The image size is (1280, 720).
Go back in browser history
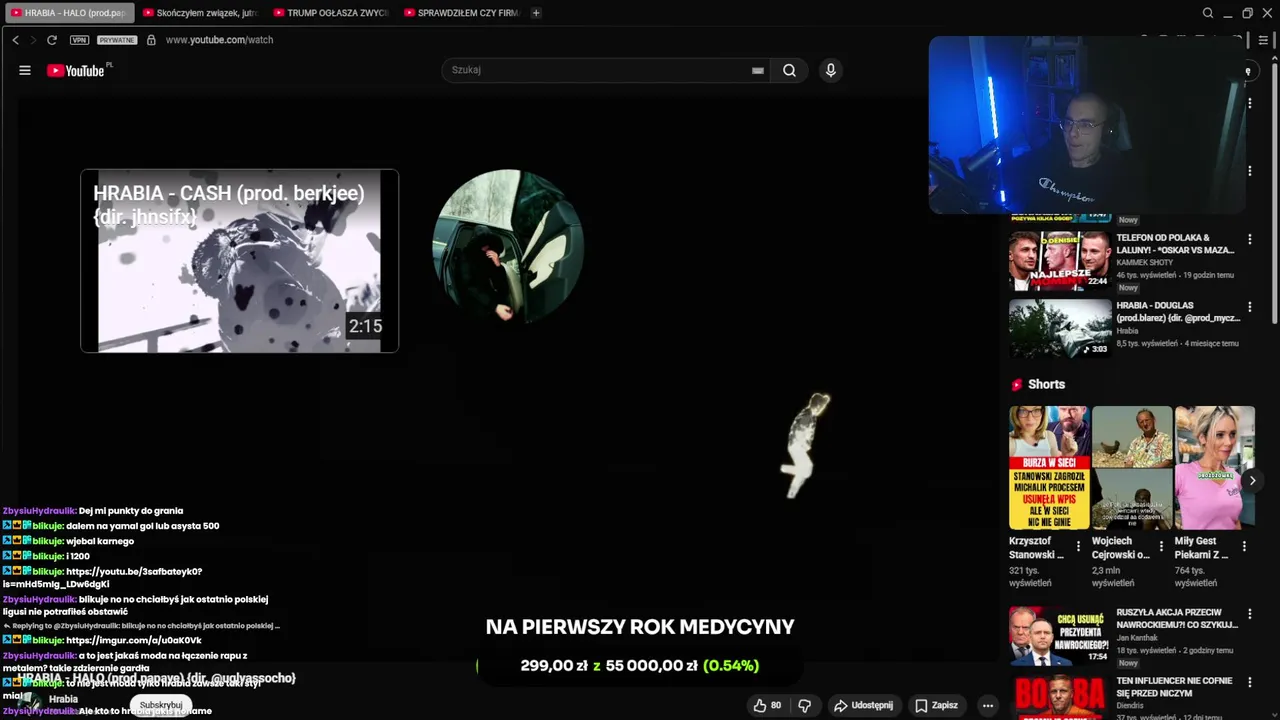(x=15, y=40)
